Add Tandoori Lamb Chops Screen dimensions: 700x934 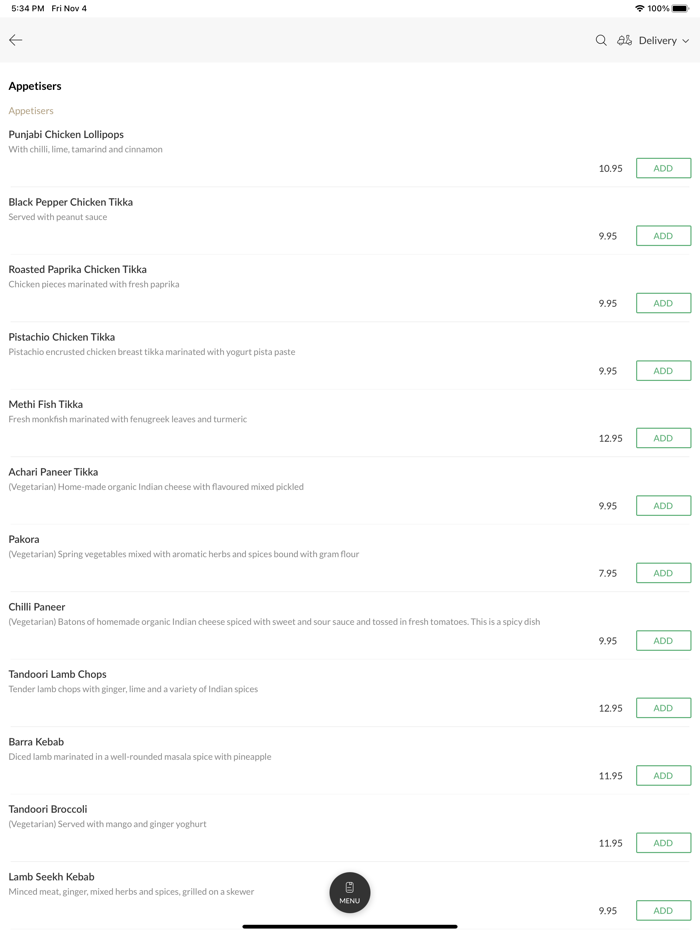pos(663,708)
